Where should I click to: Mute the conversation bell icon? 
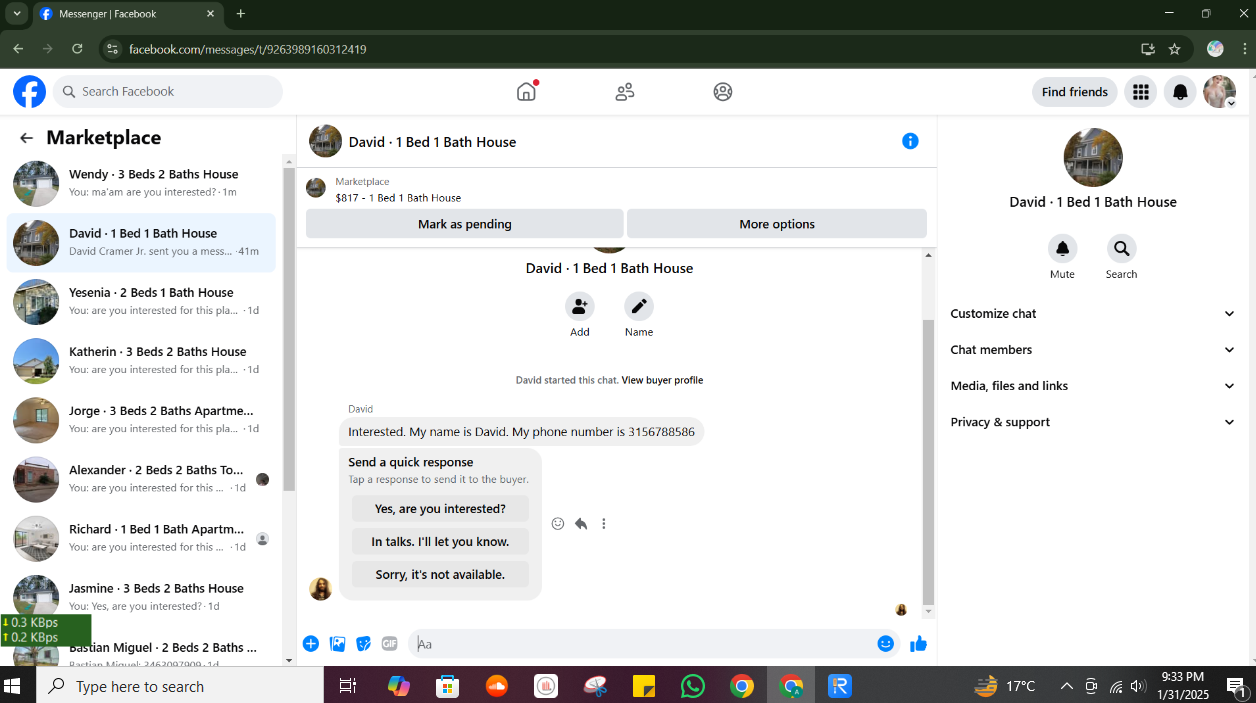1062,248
